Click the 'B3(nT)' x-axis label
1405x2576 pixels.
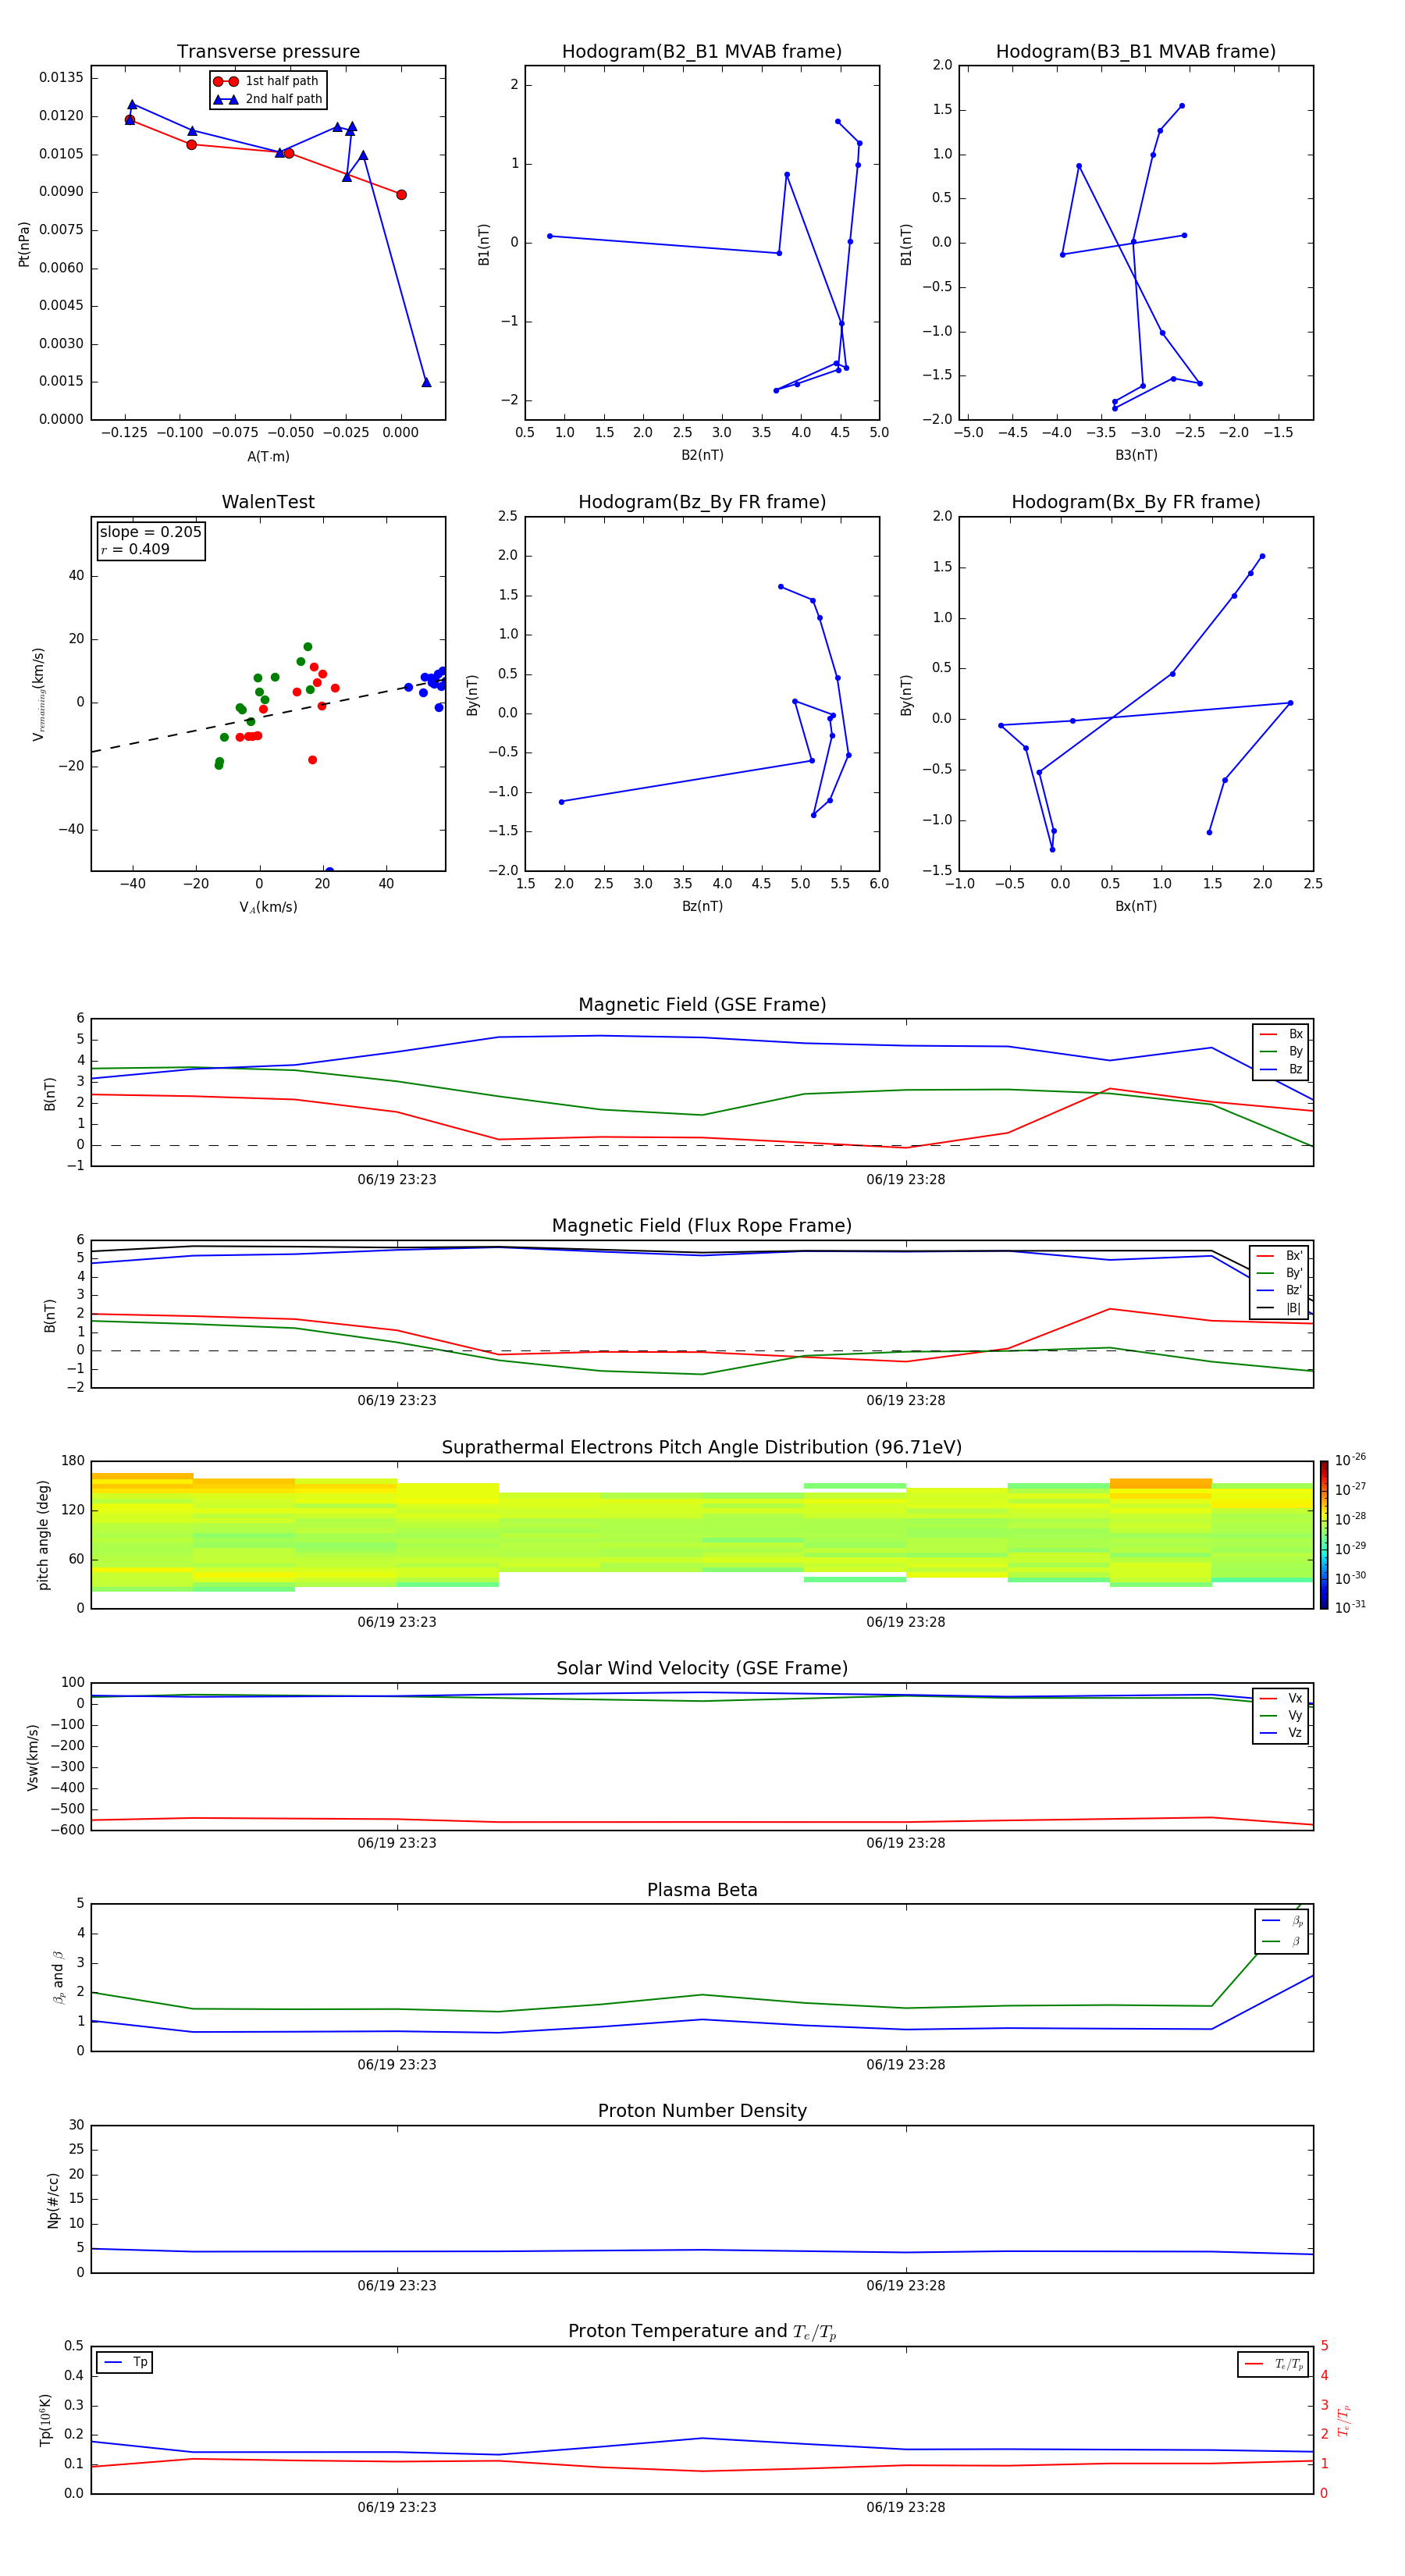click(x=1136, y=456)
